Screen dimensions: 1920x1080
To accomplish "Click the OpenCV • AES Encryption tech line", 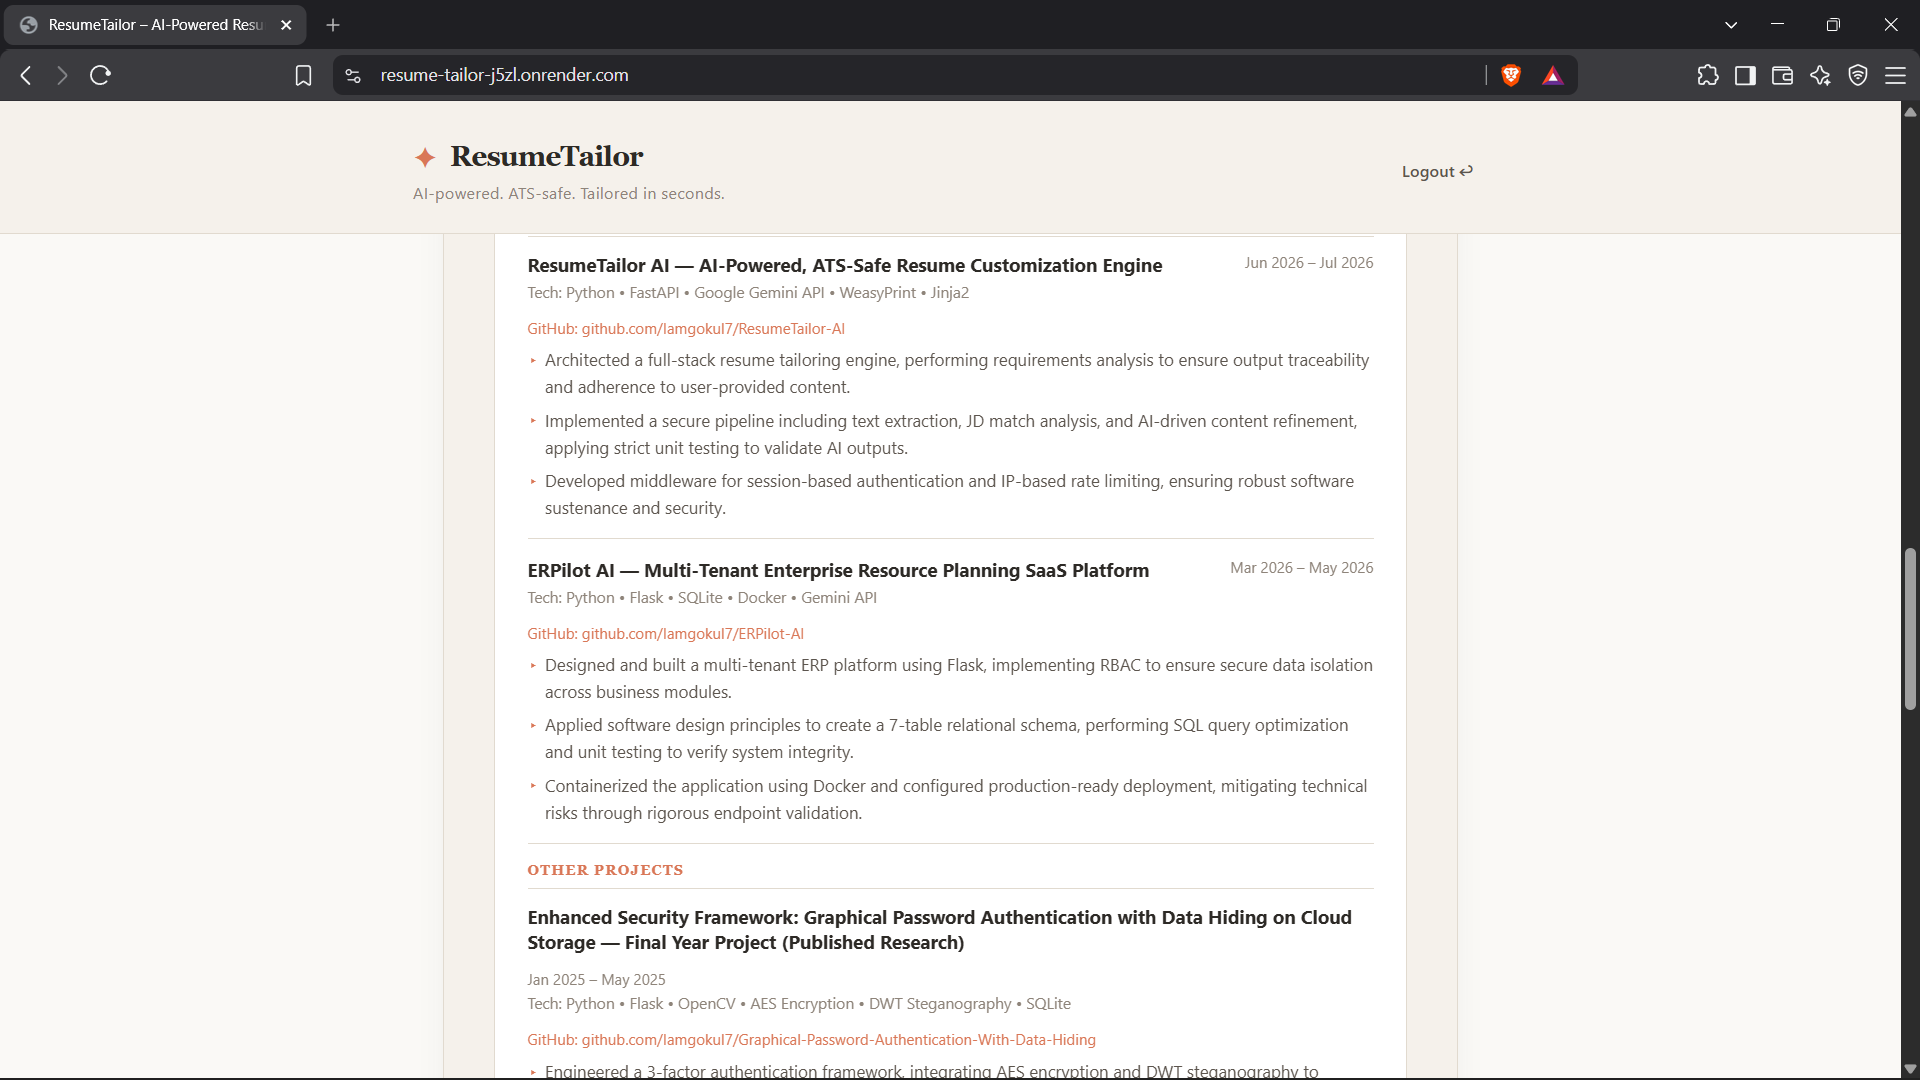I will click(799, 1004).
